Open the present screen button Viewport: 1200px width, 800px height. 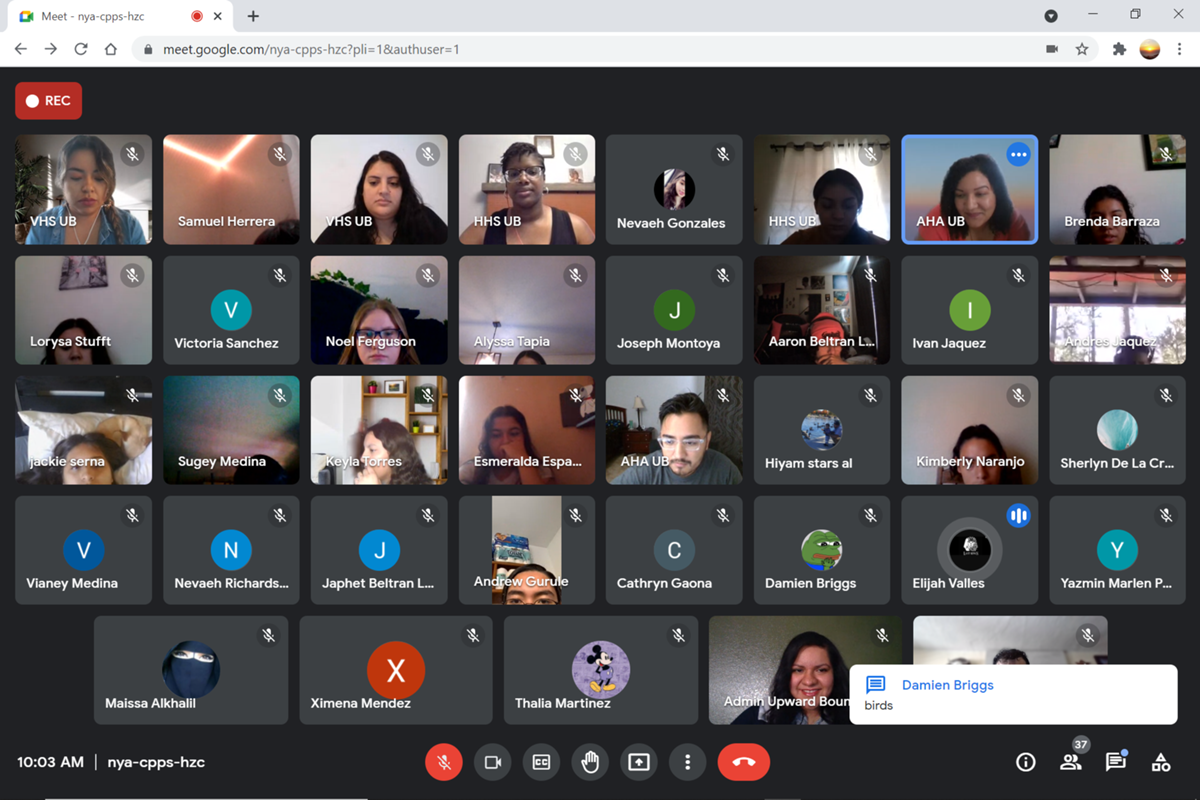(x=639, y=762)
